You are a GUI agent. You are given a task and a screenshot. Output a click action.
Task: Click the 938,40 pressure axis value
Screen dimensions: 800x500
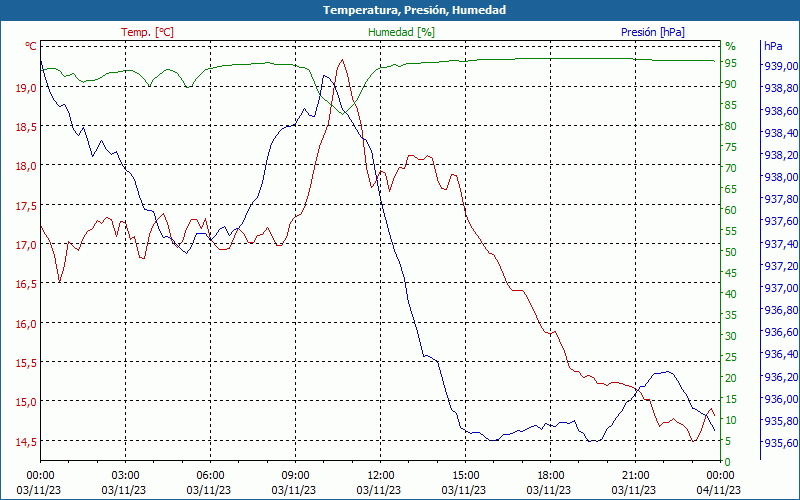tap(781, 133)
